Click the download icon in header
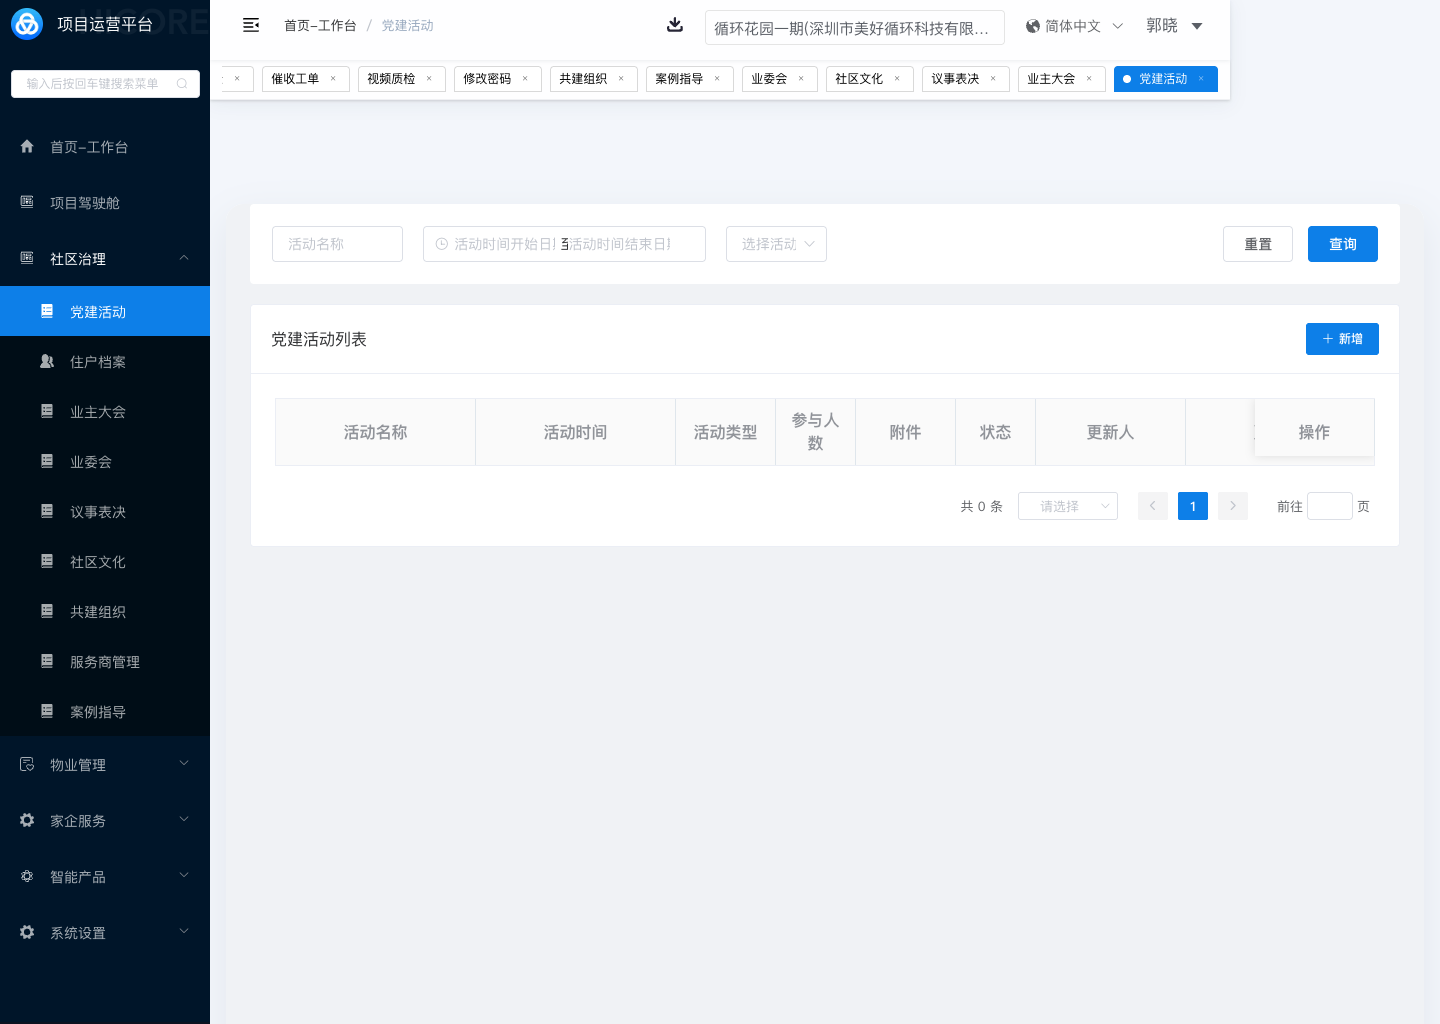This screenshot has height=1024, width=1440. pyautogui.click(x=675, y=25)
